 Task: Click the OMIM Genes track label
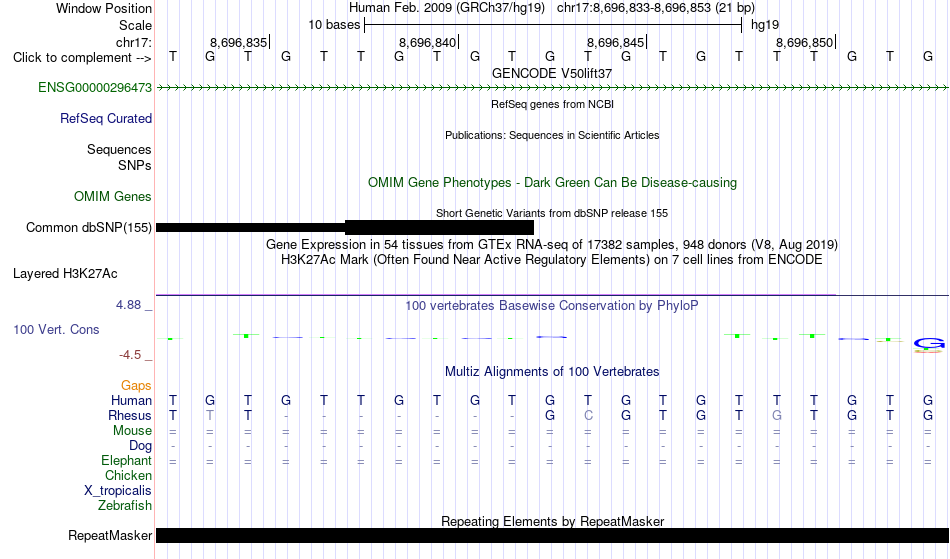(112, 197)
